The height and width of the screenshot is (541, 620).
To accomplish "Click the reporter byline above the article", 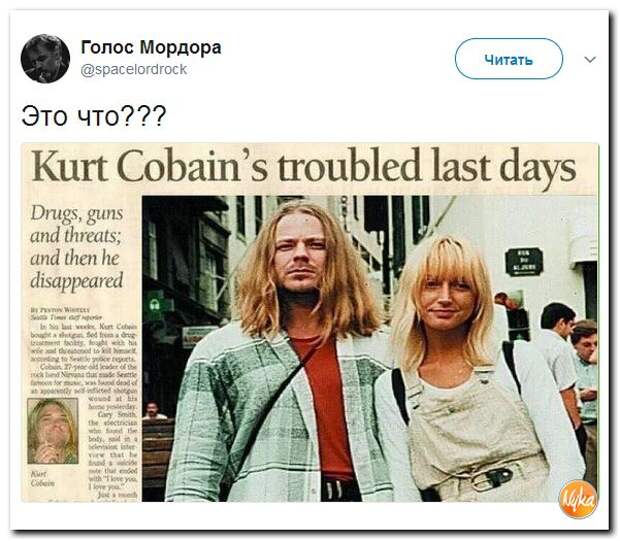I will click(x=66, y=313).
